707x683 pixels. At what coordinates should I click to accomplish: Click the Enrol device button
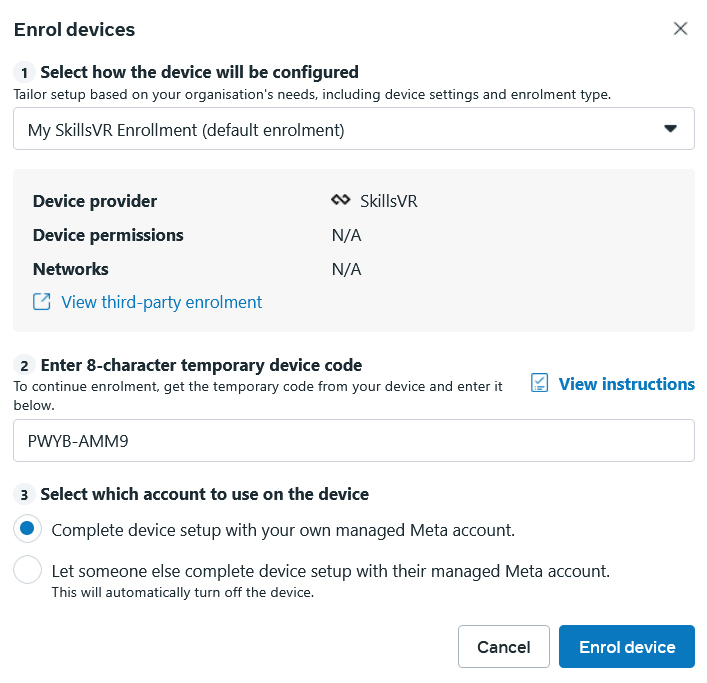point(627,646)
